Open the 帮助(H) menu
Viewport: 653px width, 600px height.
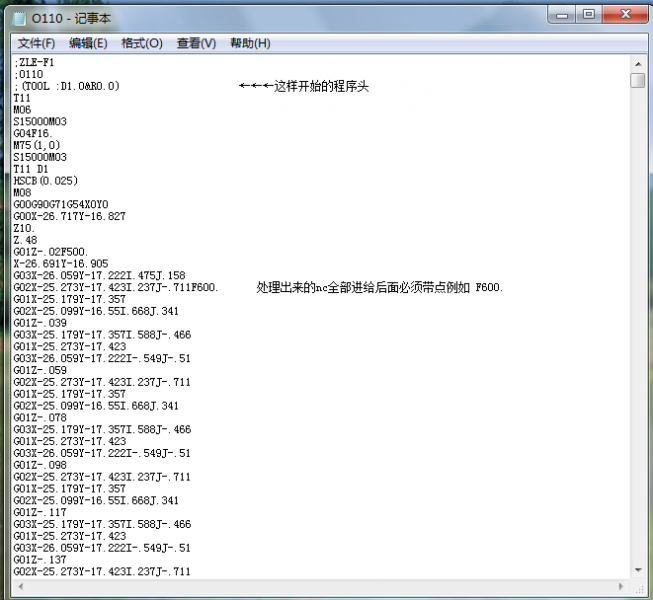point(250,43)
